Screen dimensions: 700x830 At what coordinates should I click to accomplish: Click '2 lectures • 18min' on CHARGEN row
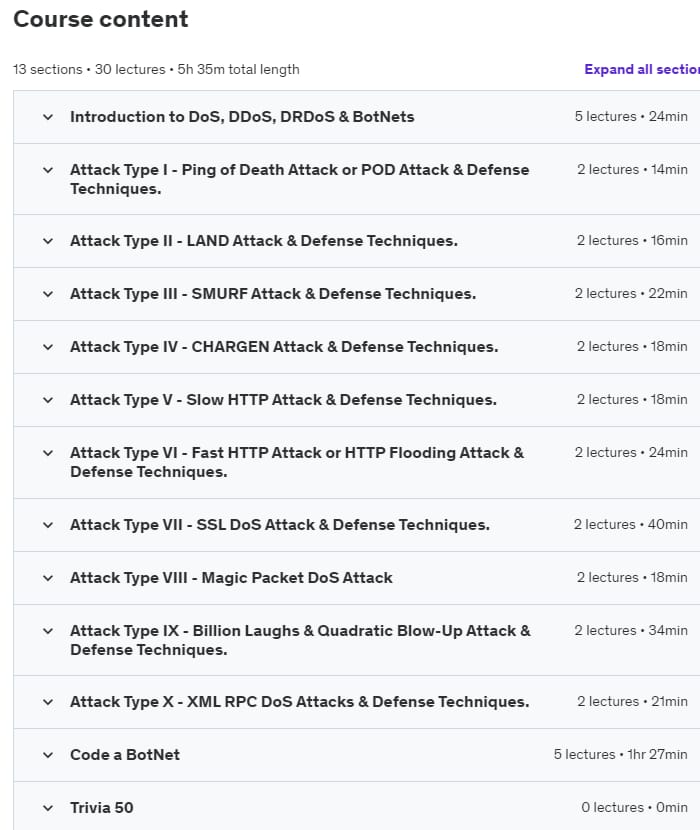click(632, 346)
